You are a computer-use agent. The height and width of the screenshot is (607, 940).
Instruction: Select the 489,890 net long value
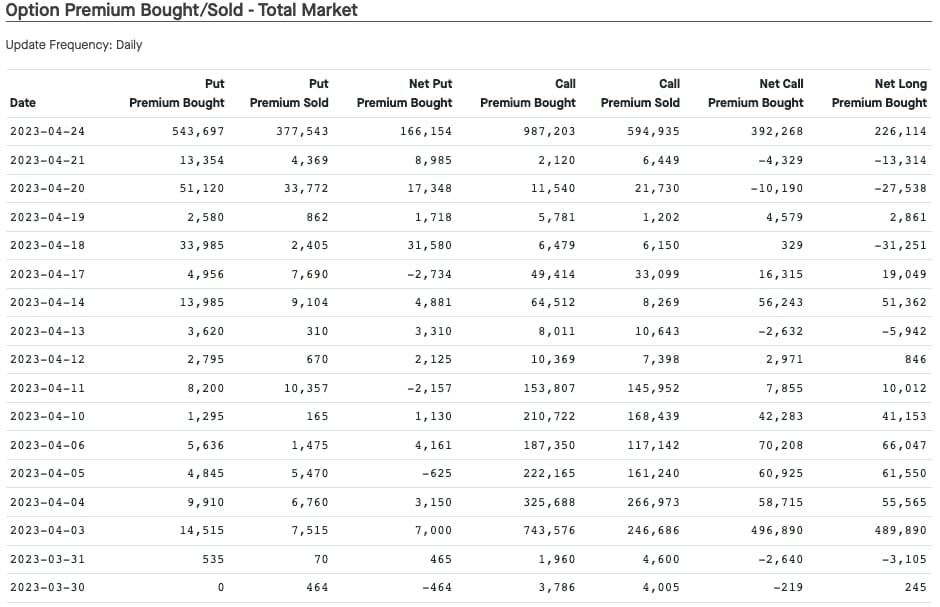pyautogui.click(x=901, y=530)
